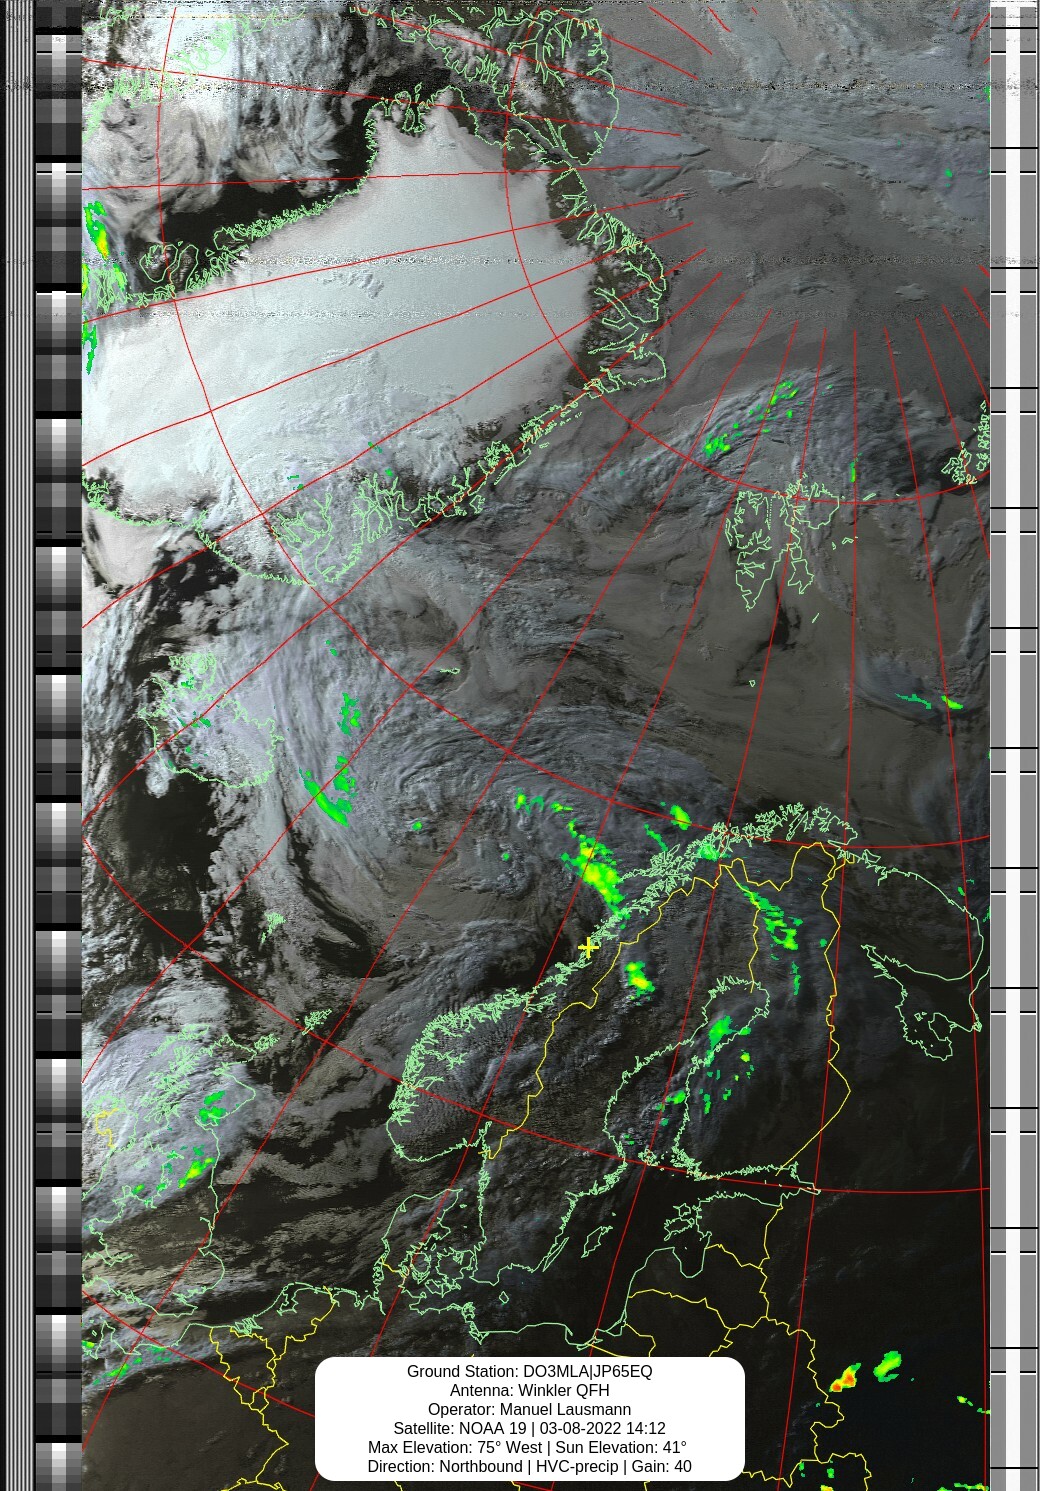The height and width of the screenshot is (1491, 1040).
Task: Click the 'Direction: Northbound' text line
Action: point(529,1466)
